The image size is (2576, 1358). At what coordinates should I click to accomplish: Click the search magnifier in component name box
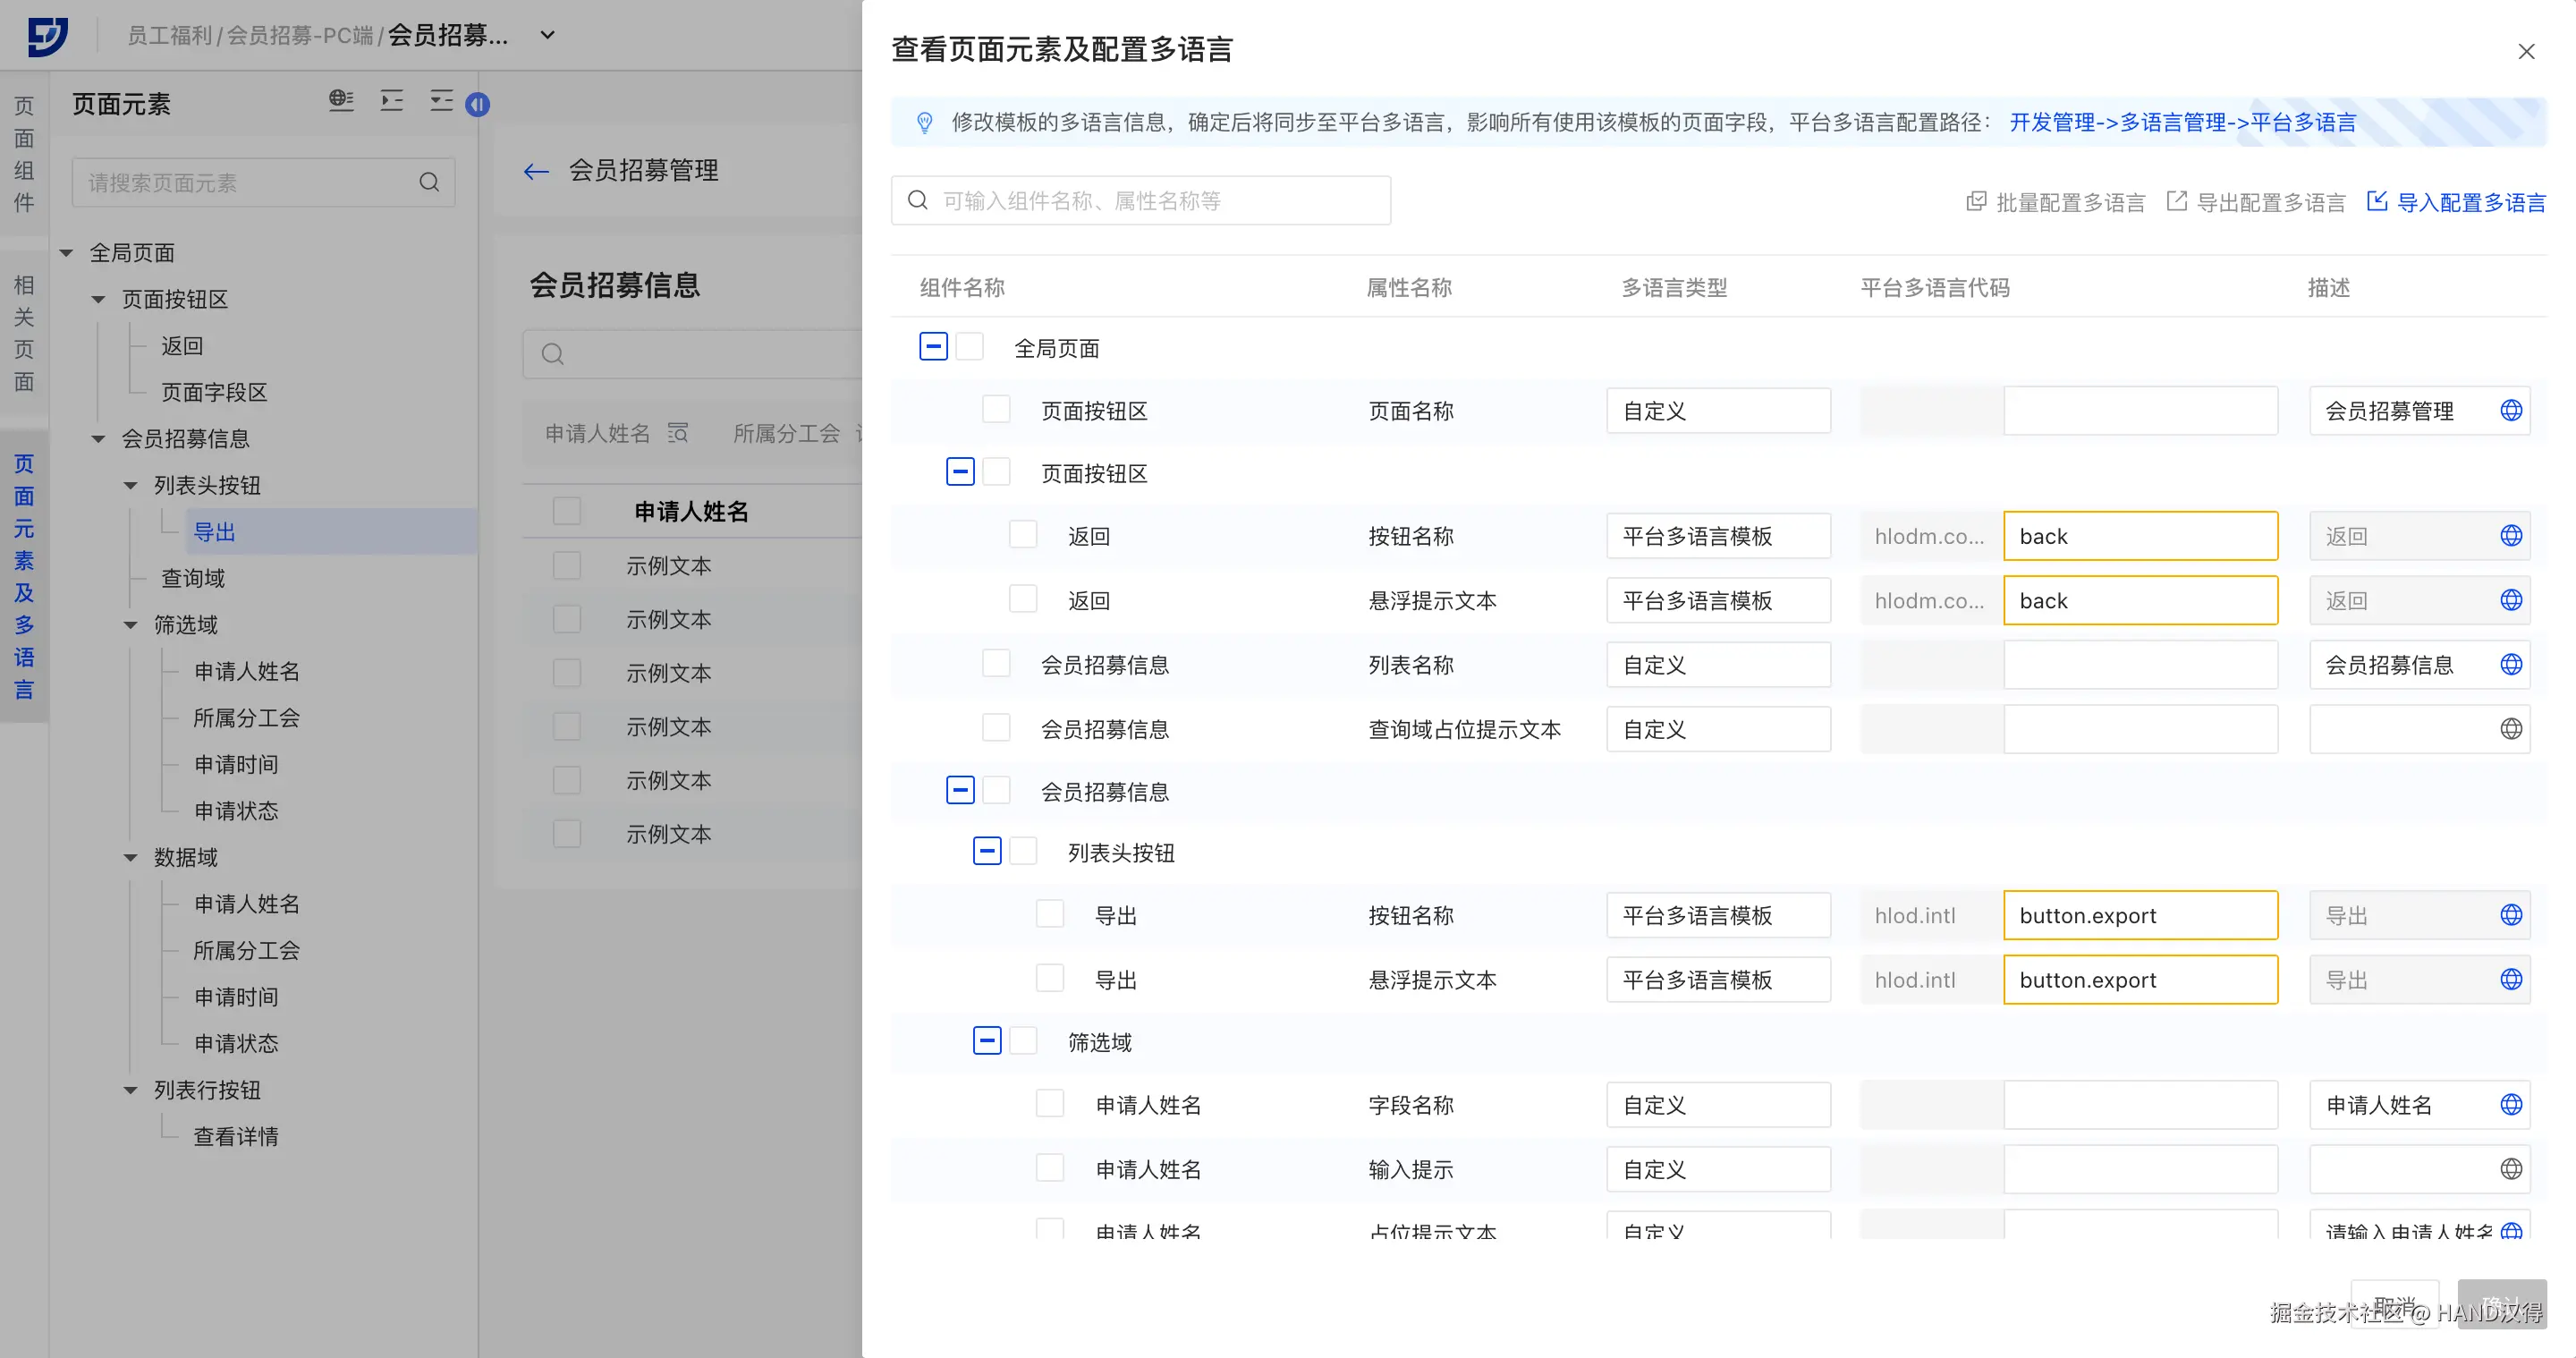pos(917,200)
